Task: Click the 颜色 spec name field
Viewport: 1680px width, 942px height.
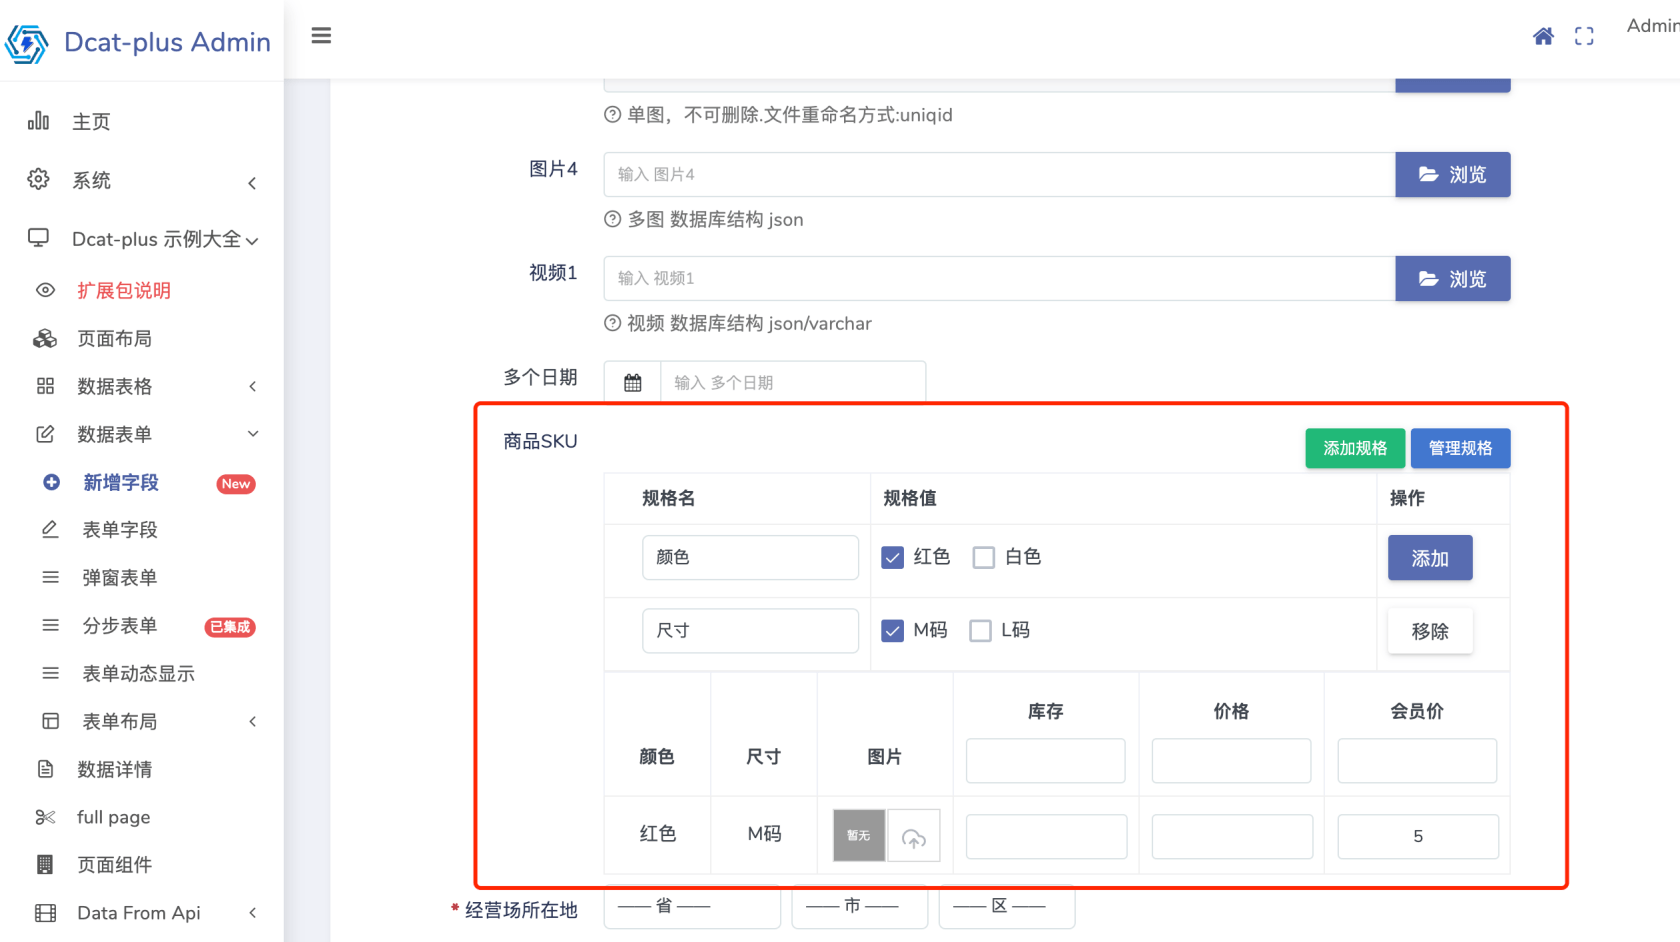Action: 750,557
